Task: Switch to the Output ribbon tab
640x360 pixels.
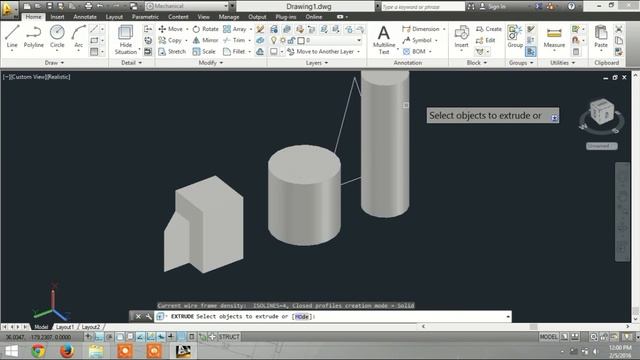Action: pos(257,17)
